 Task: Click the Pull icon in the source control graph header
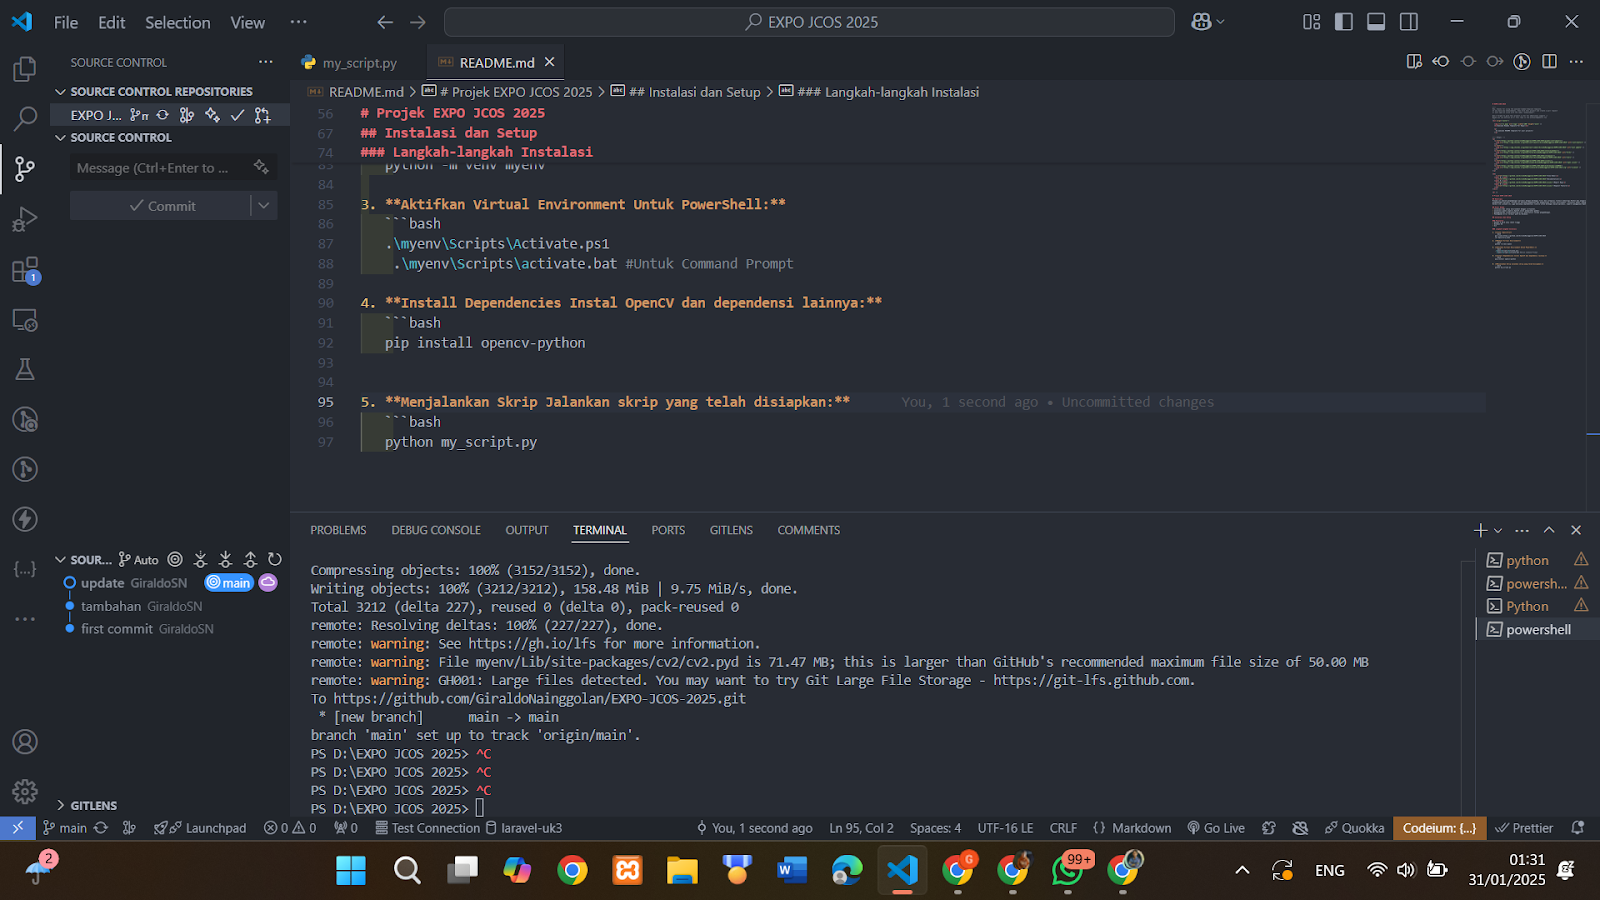225,559
